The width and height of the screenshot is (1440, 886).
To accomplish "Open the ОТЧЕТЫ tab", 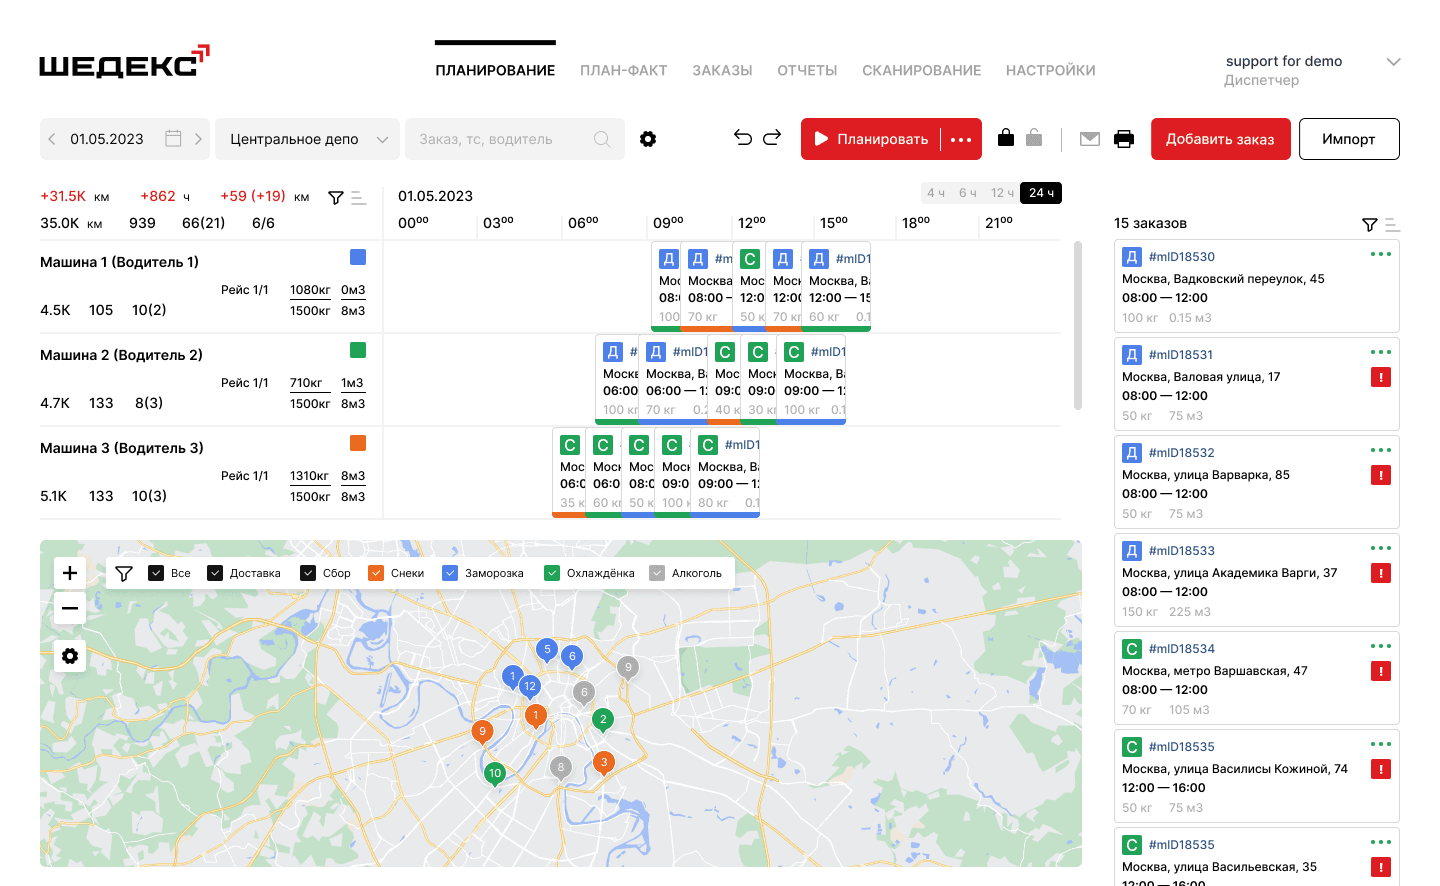I will pyautogui.click(x=807, y=70).
